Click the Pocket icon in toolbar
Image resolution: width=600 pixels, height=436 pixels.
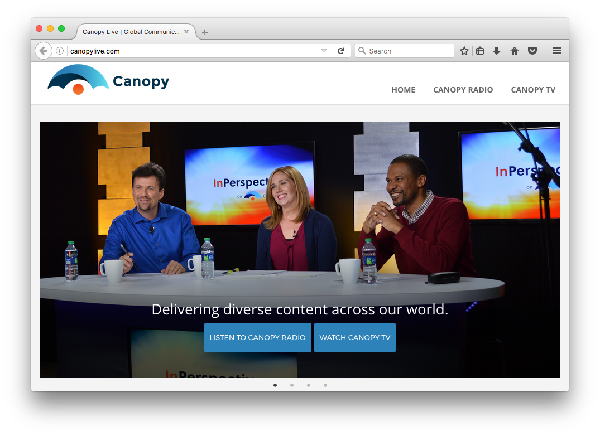[x=532, y=51]
